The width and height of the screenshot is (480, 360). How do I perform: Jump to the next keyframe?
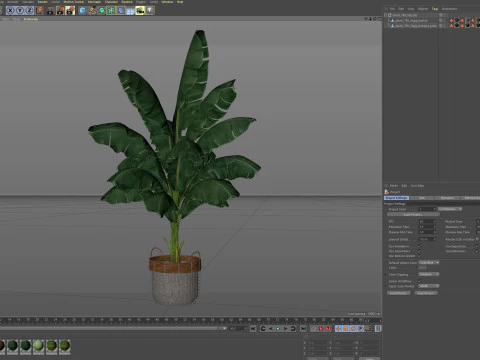click(x=293, y=329)
